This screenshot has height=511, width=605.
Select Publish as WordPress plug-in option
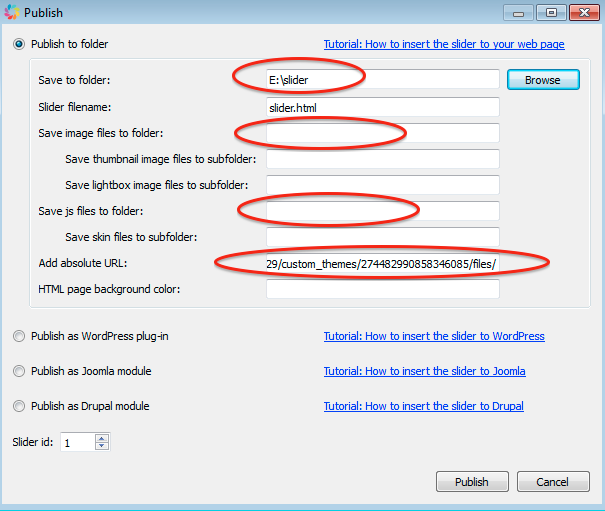[19, 336]
